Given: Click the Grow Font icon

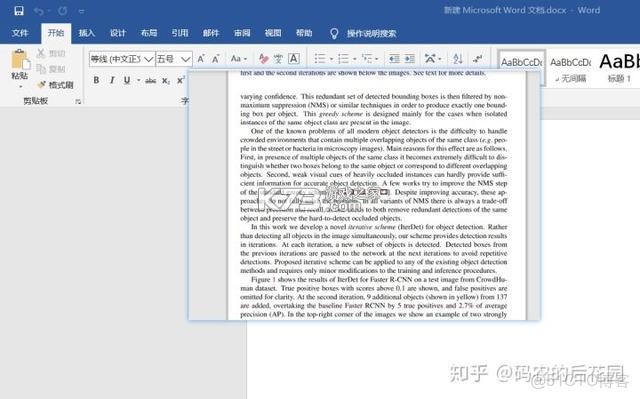Looking at the screenshot, I should (201, 59).
